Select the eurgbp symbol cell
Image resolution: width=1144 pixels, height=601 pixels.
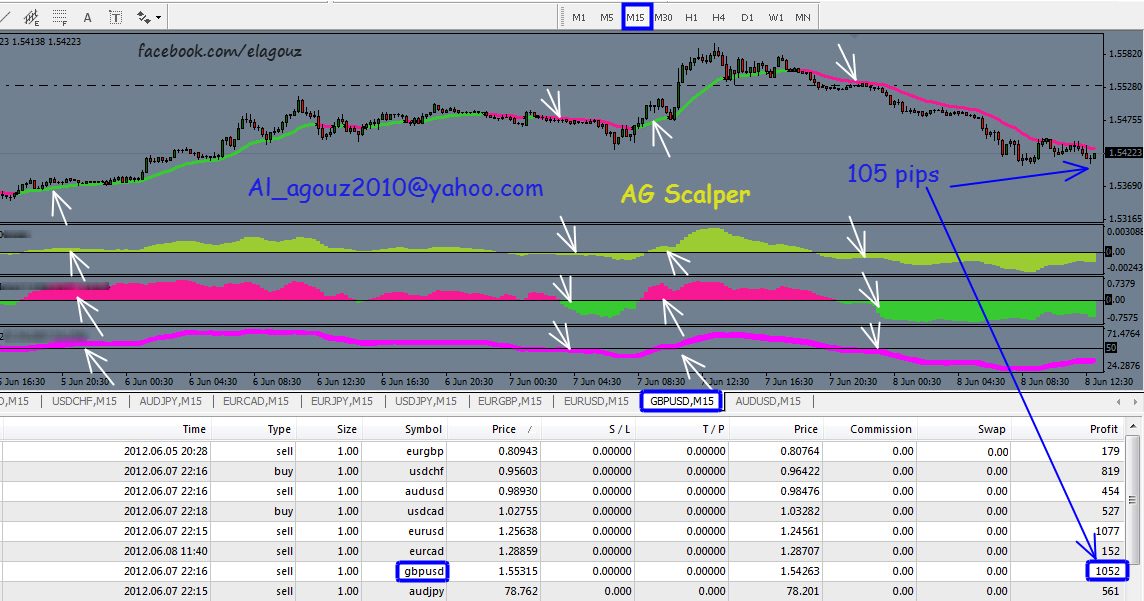[425, 451]
